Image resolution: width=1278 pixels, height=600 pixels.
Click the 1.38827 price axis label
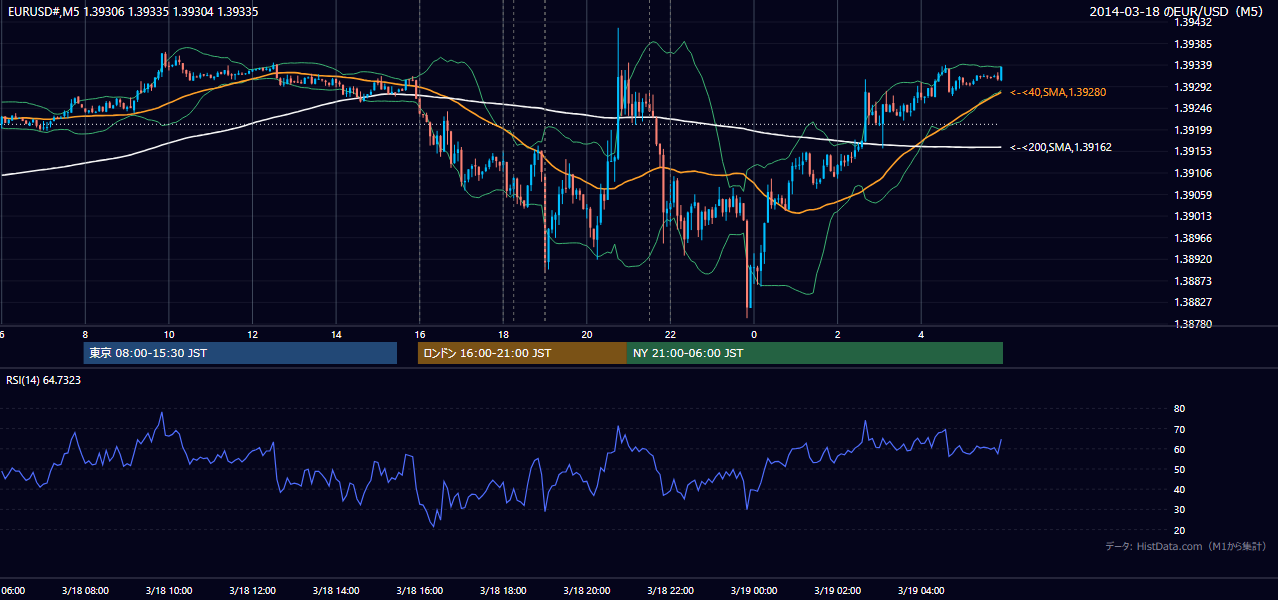click(1193, 302)
